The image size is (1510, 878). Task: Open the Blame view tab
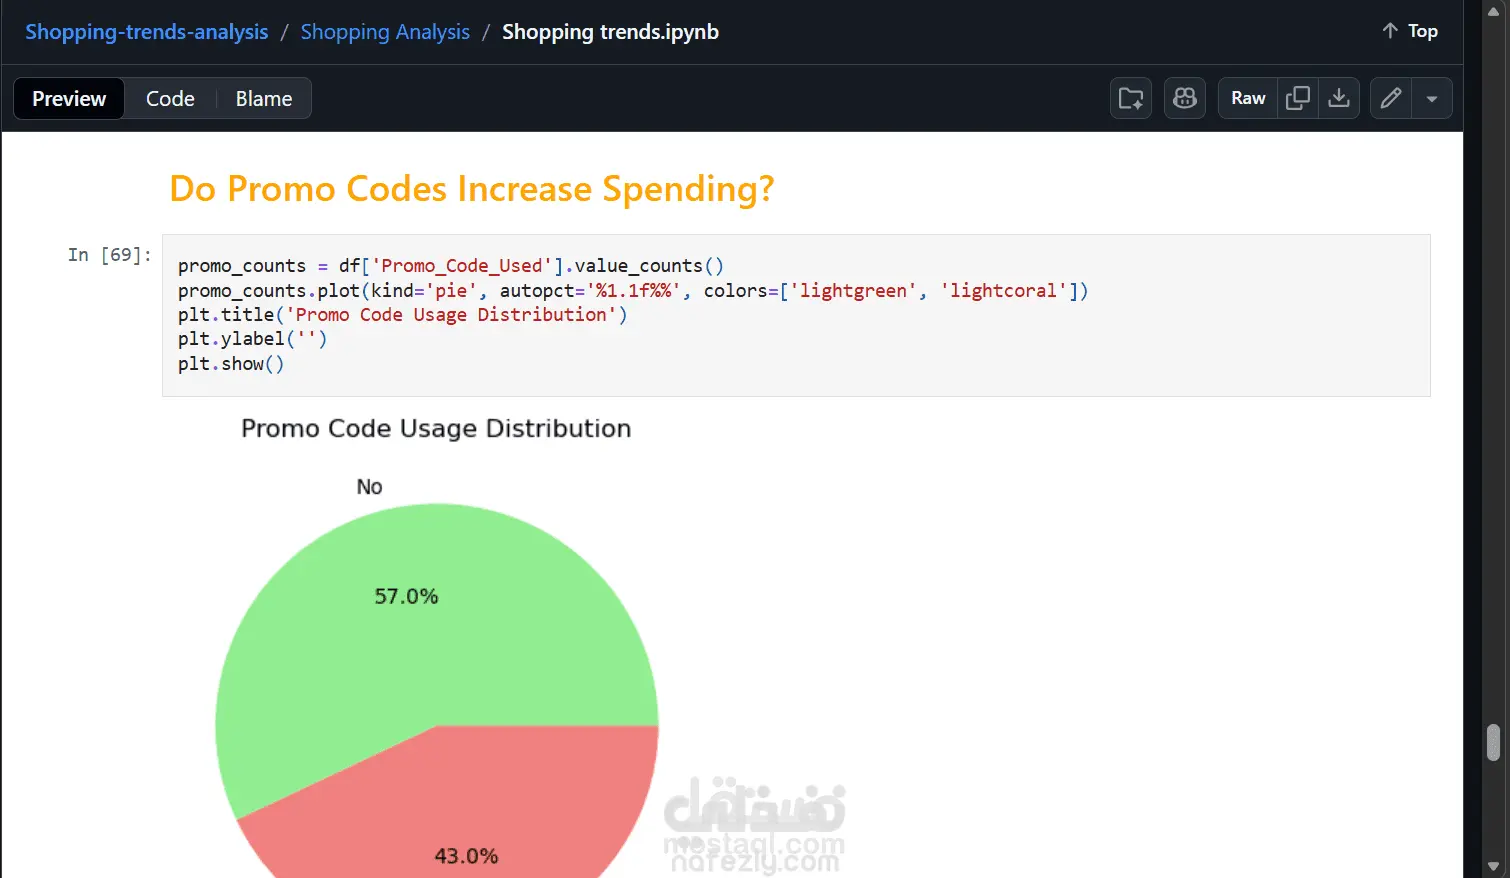[264, 98]
